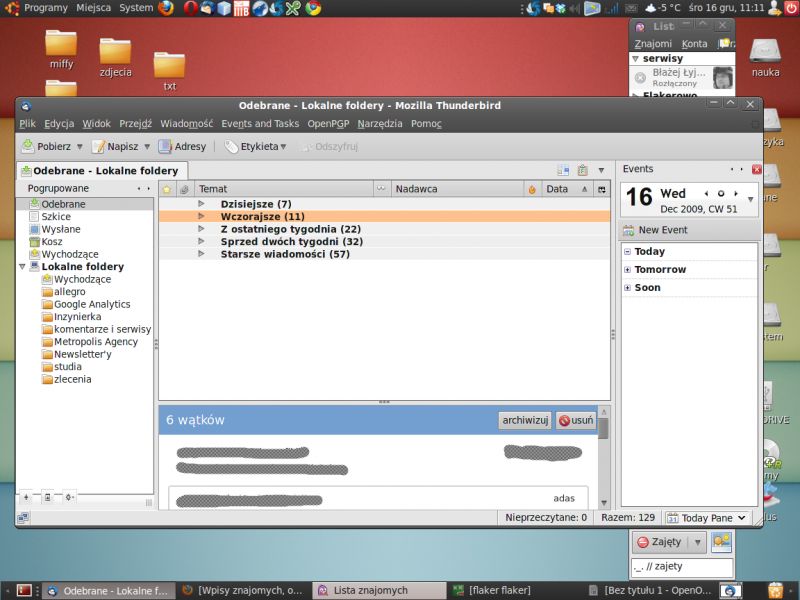
Task: Click the junk flame column header
Action: (532, 189)
